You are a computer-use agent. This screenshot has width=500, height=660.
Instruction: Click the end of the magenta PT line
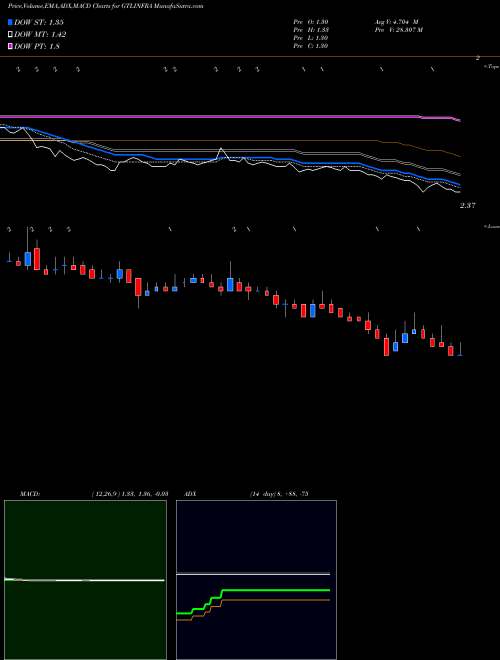click(459, 121)
